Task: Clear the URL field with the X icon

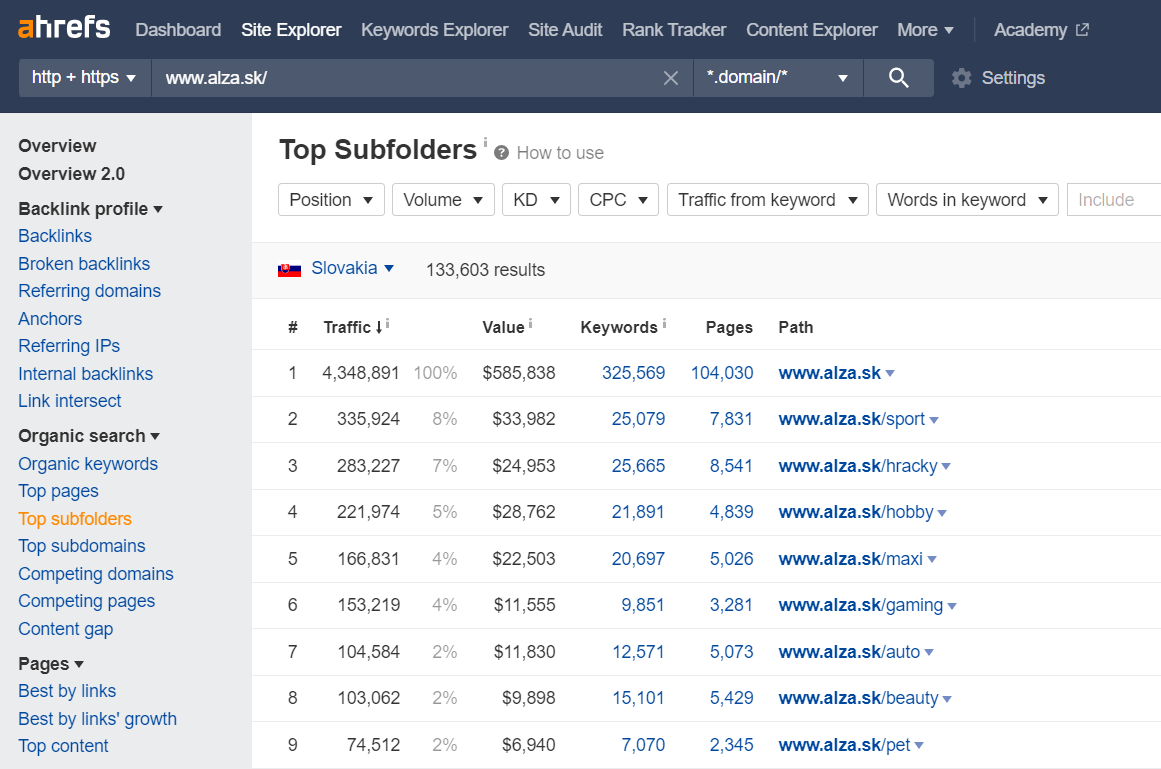Action: click(x=671, y=78)
